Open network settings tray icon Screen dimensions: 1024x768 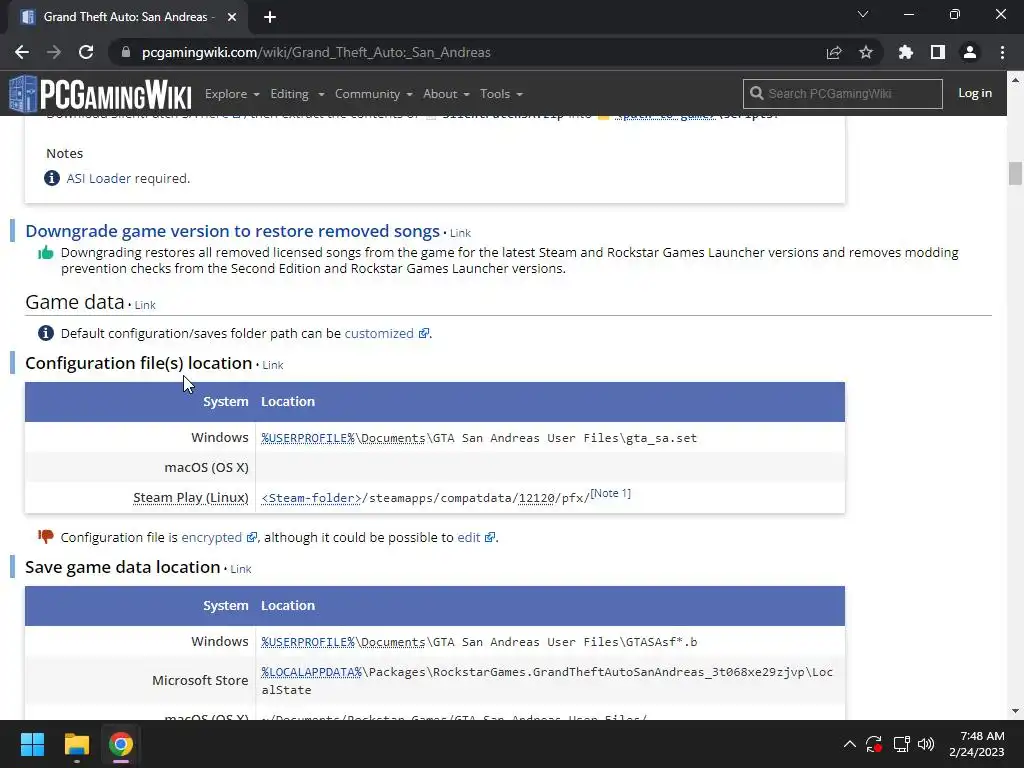(902, 744)
